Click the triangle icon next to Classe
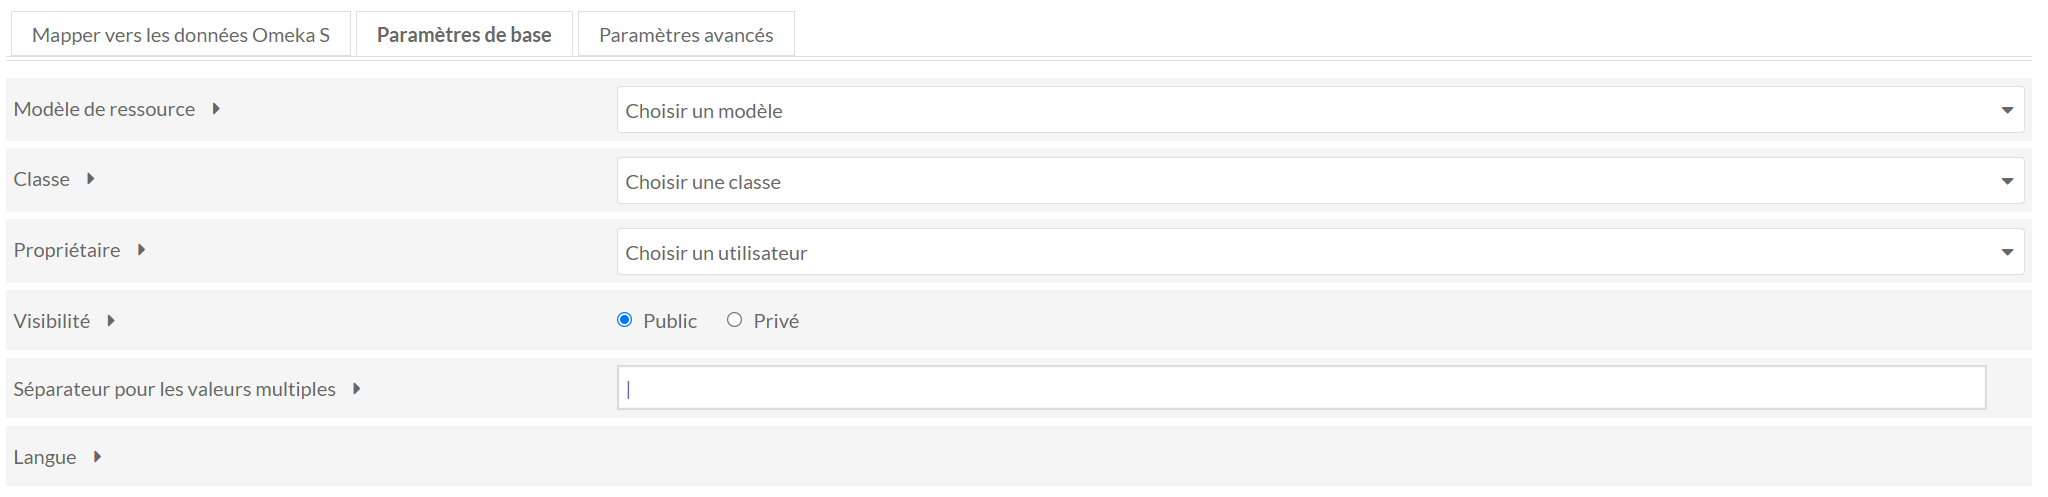2048x497 pixels. tap(91, 179)
